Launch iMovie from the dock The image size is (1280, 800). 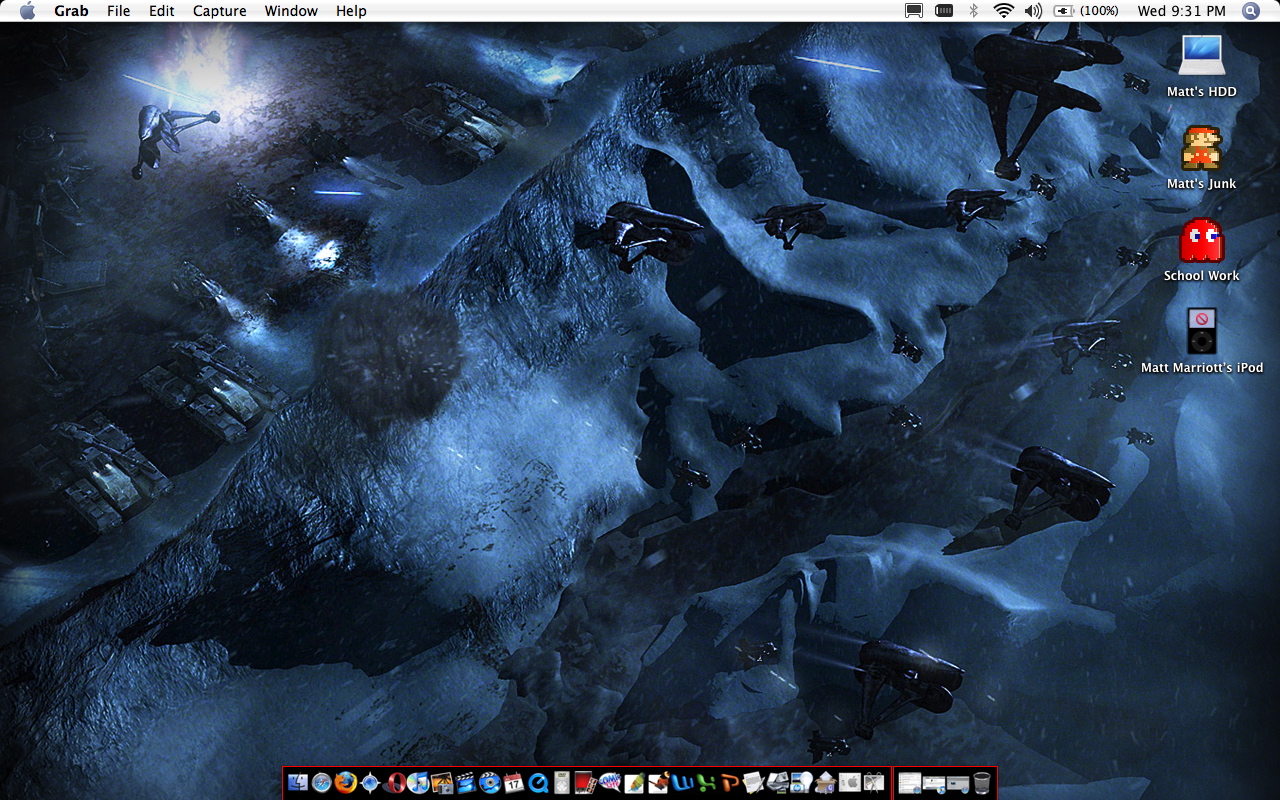point(466,783)
